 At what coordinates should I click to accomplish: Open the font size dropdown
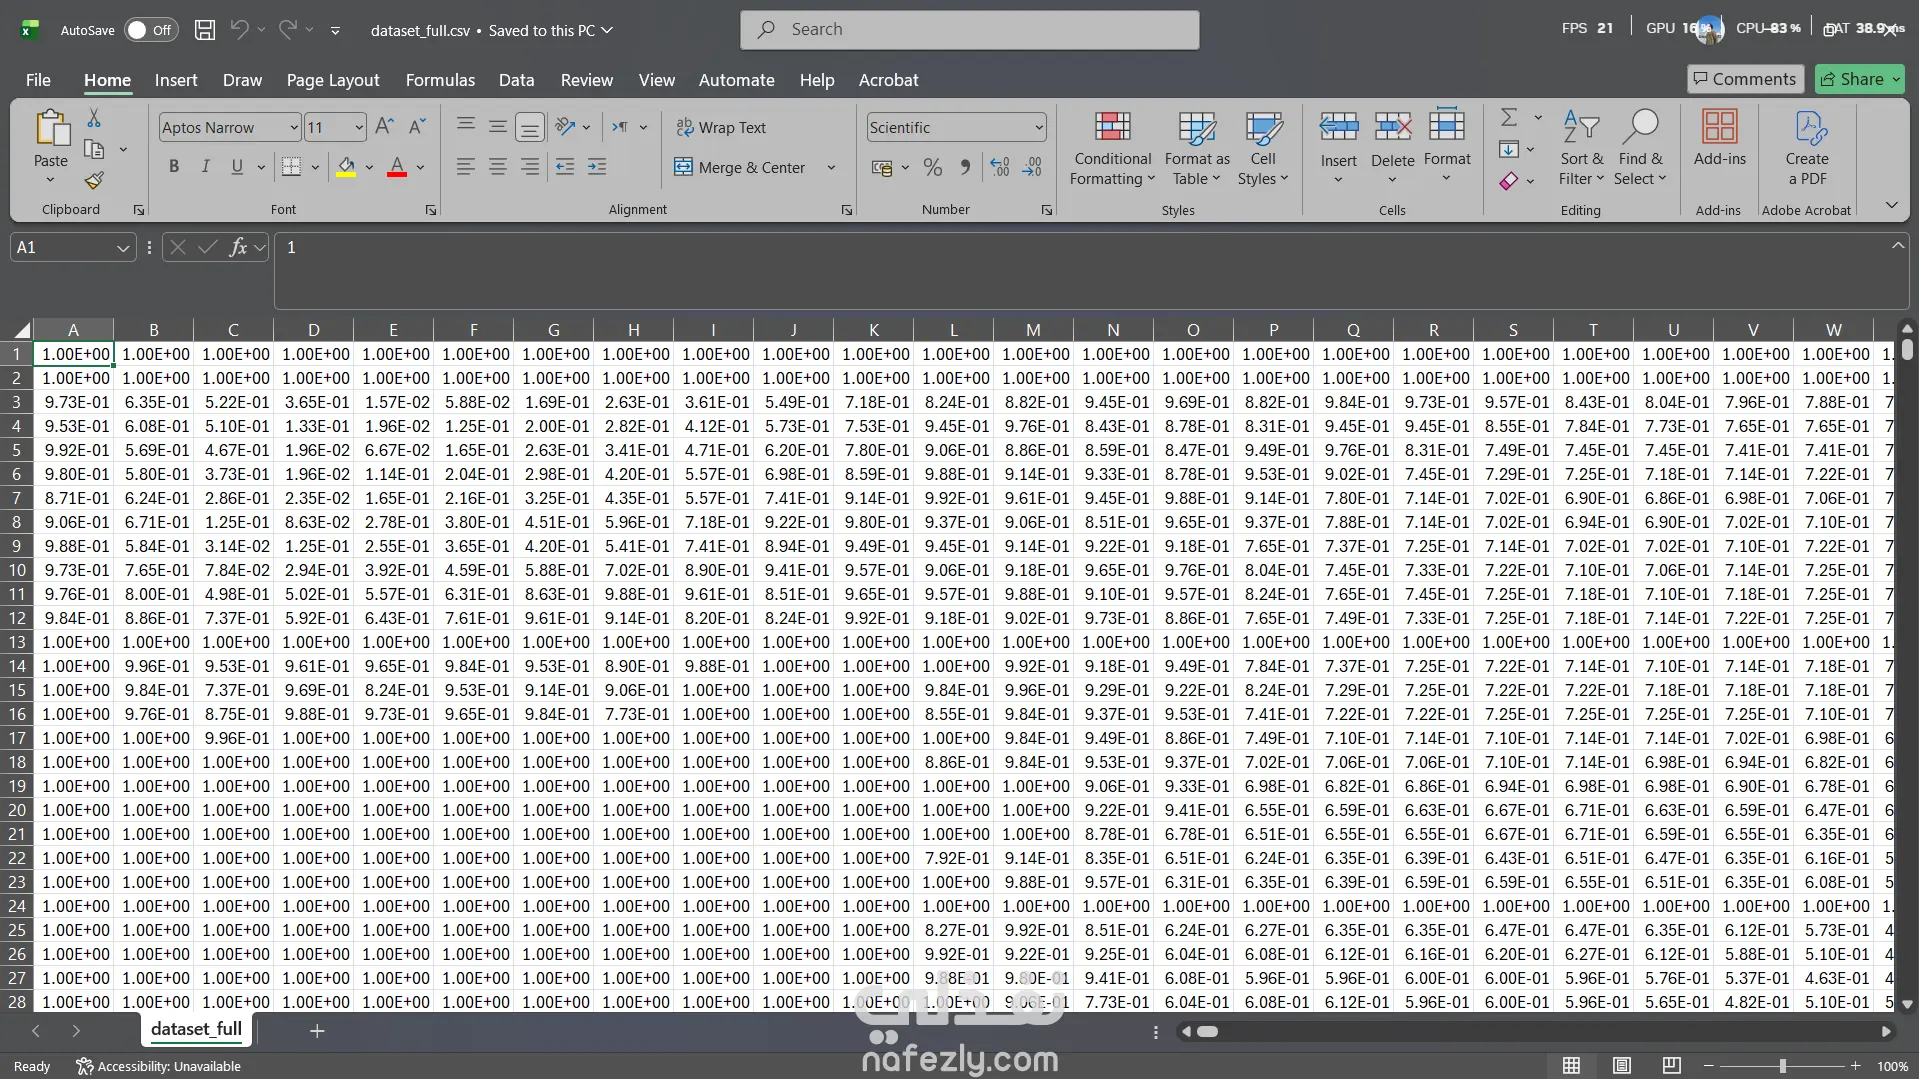coord(359,127)
